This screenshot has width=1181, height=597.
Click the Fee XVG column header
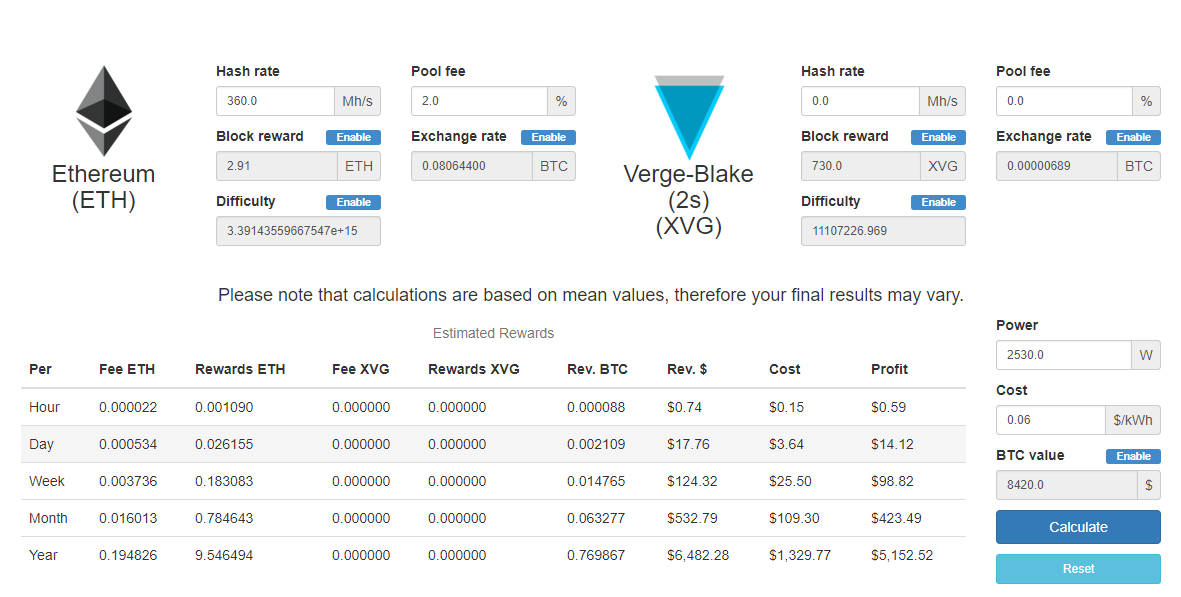361,370
